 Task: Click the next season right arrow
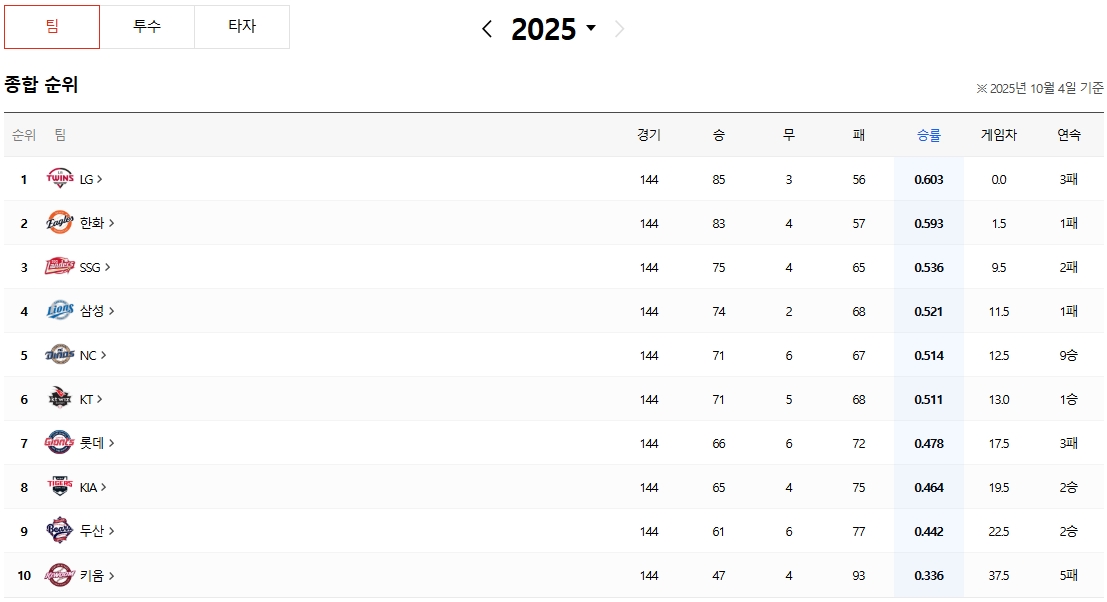[619, 29]
